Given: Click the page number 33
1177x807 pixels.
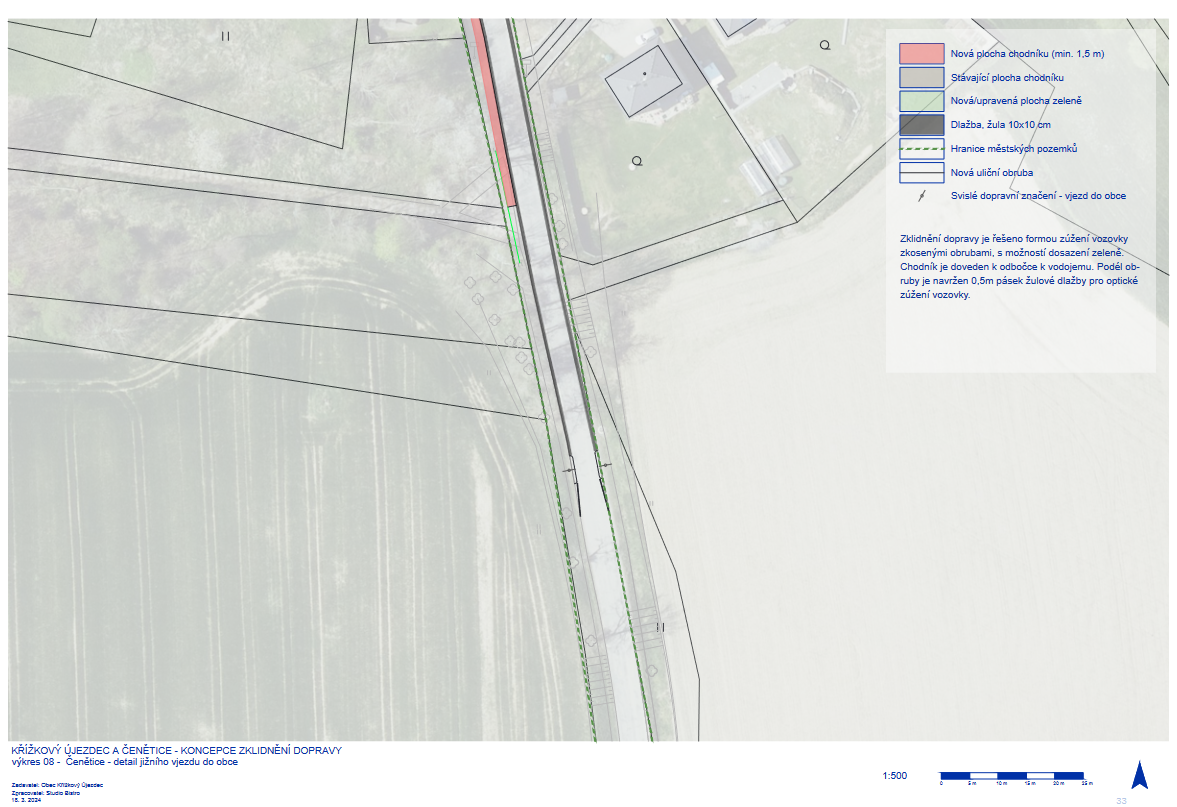Looking at the screenshot, I should (x=1121, y=800).
